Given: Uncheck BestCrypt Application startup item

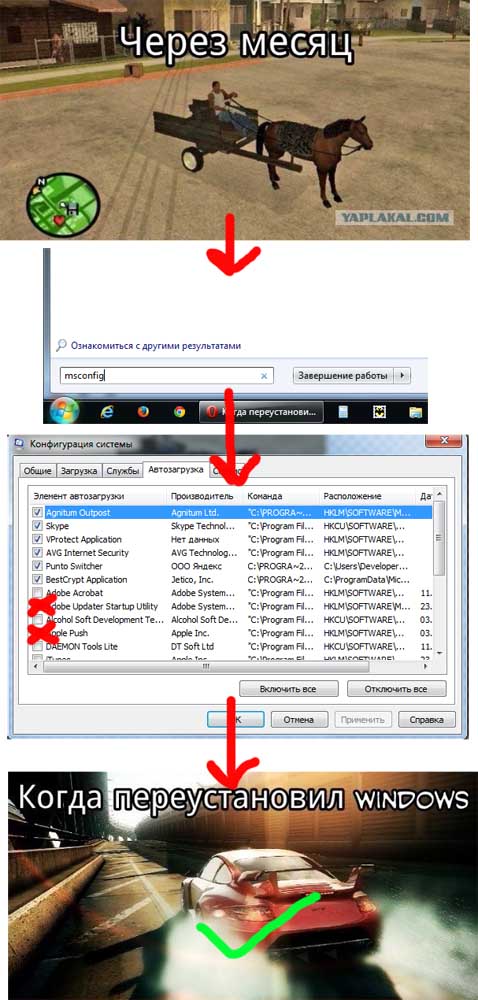Looking at the screenshot, I should pyautogui.click(x=38, y=580).
